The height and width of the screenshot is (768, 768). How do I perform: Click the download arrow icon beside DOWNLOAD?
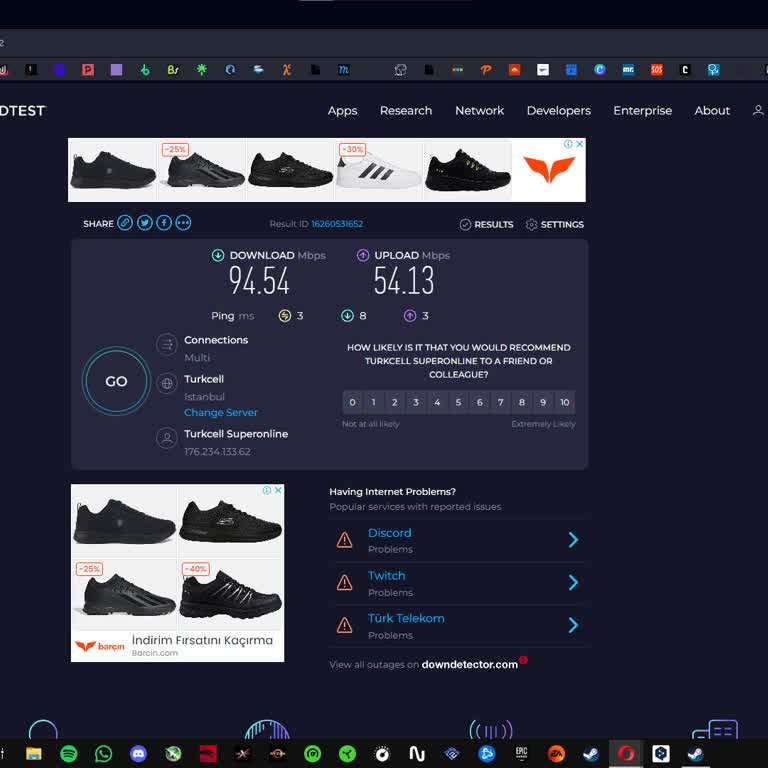[218, 255]
